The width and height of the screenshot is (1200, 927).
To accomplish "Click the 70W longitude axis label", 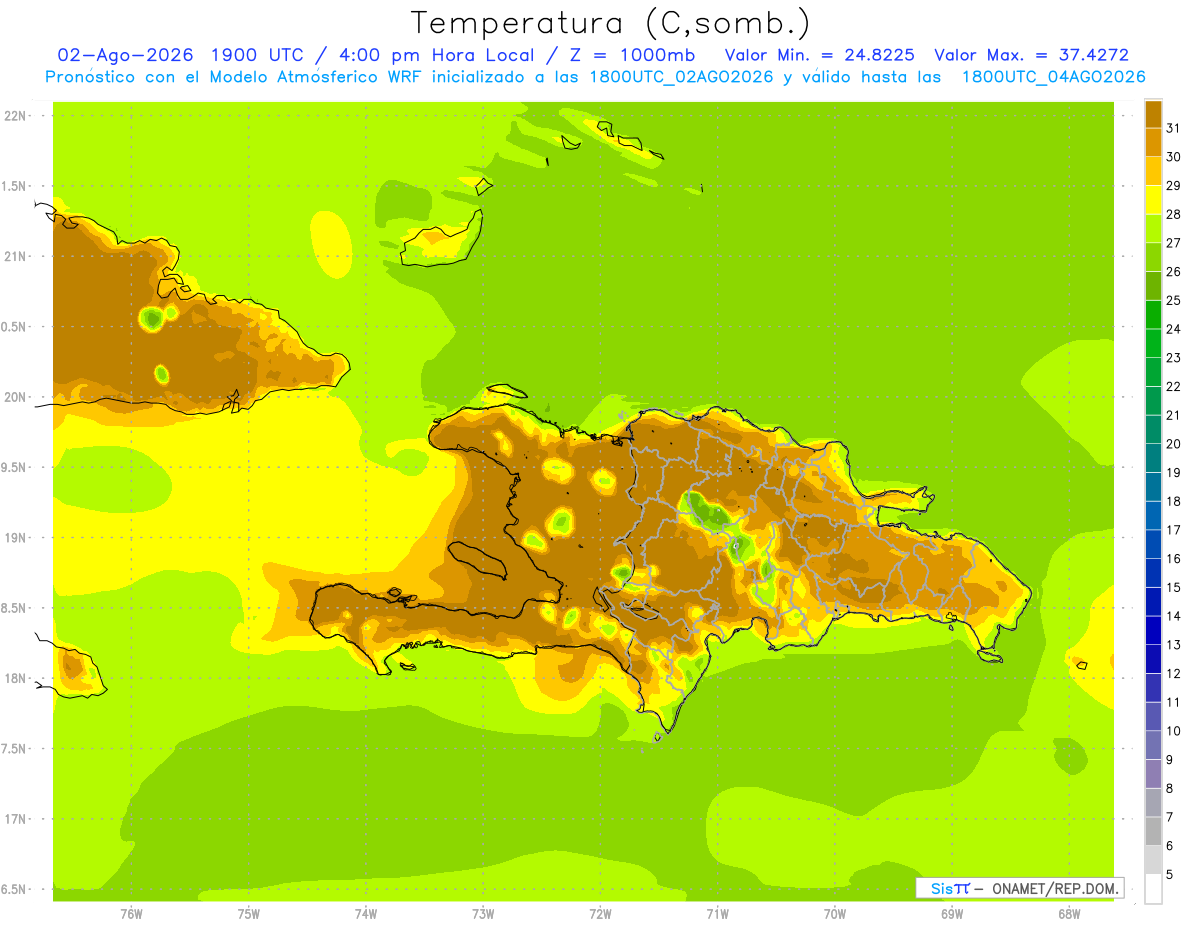I will [x=835, y=914].
